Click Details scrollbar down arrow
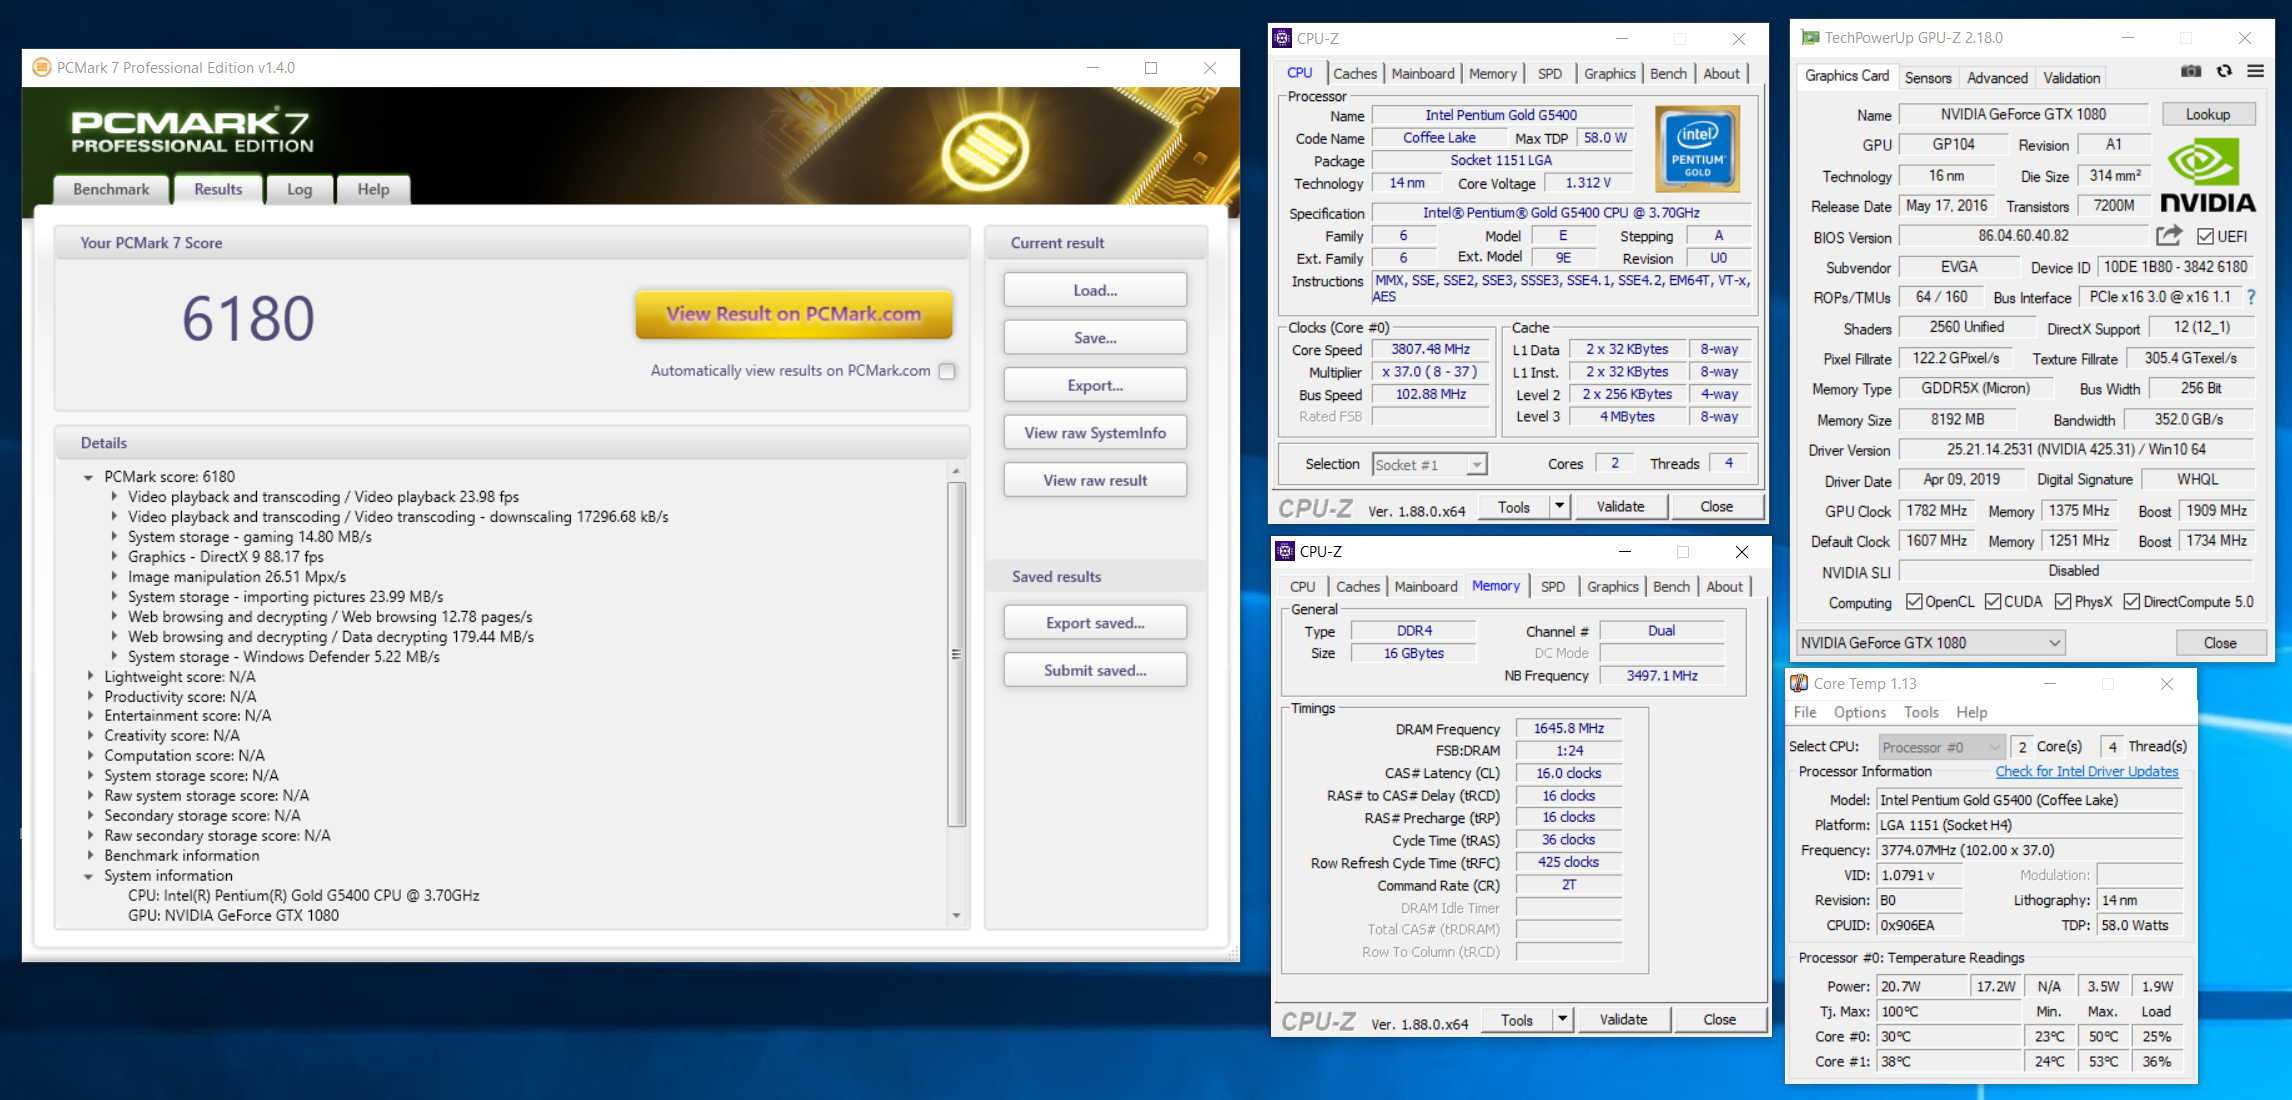This screenshot has height=1100, width=2292. coord(956,915)
